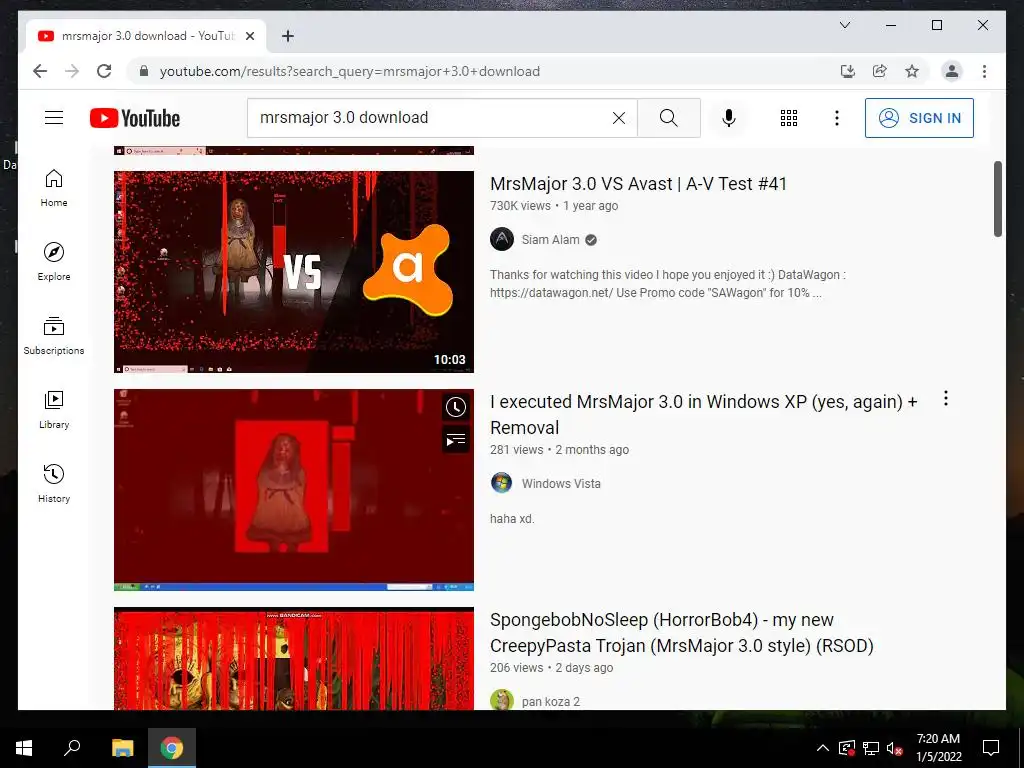Share this page icon in address bar

tap(880, 71)
